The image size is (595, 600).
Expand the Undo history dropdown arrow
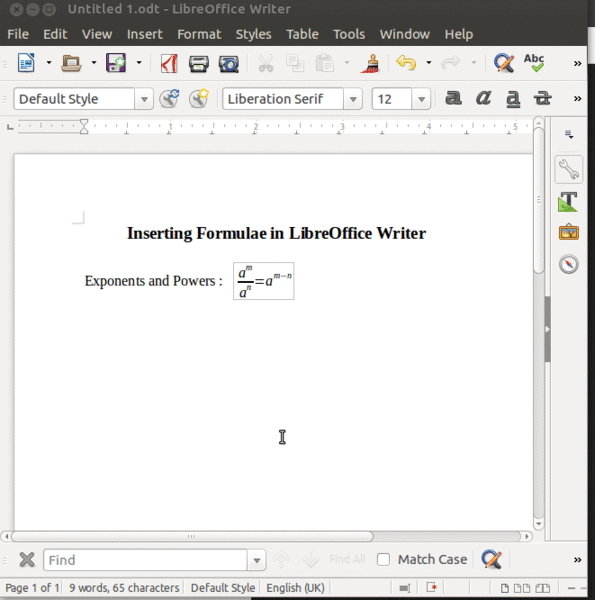[x=429, y=62]
